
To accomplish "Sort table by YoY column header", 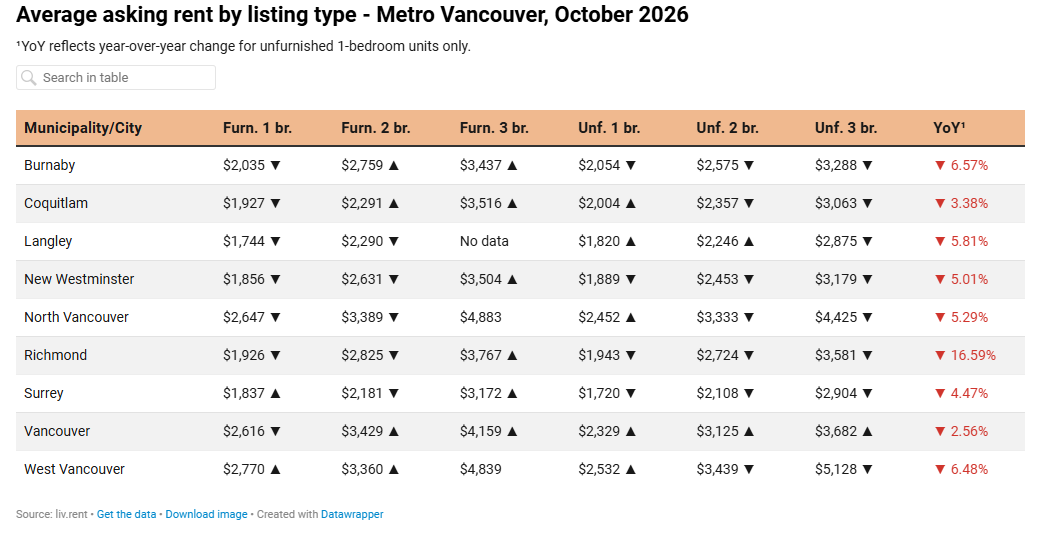I will (x=949, y=128).
